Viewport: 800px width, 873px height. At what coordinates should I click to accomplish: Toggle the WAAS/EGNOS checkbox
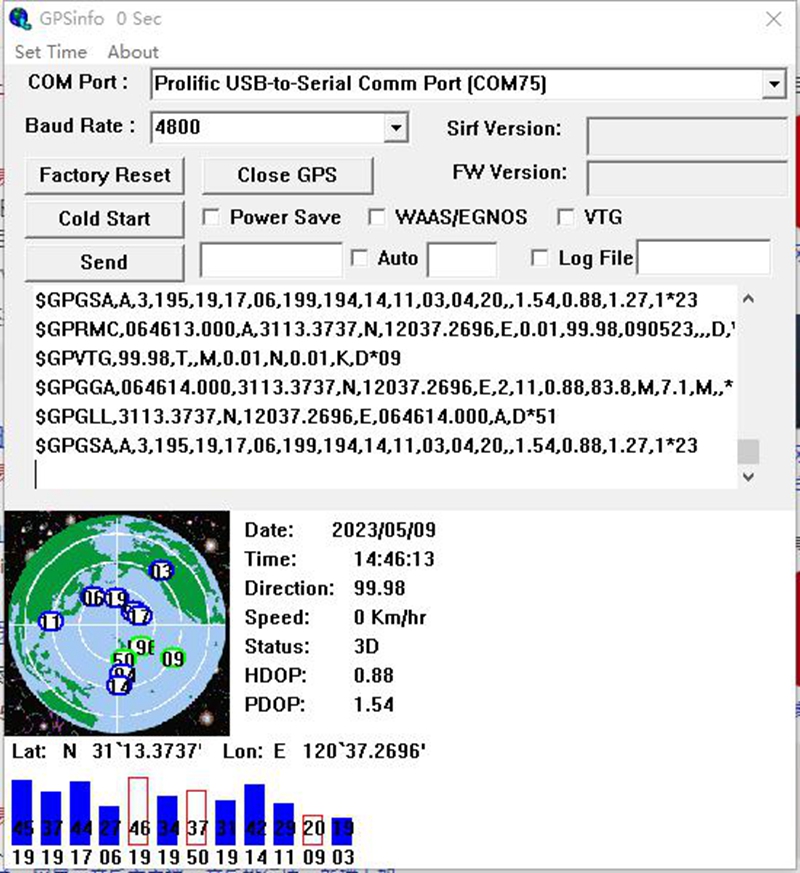point(376,217)
